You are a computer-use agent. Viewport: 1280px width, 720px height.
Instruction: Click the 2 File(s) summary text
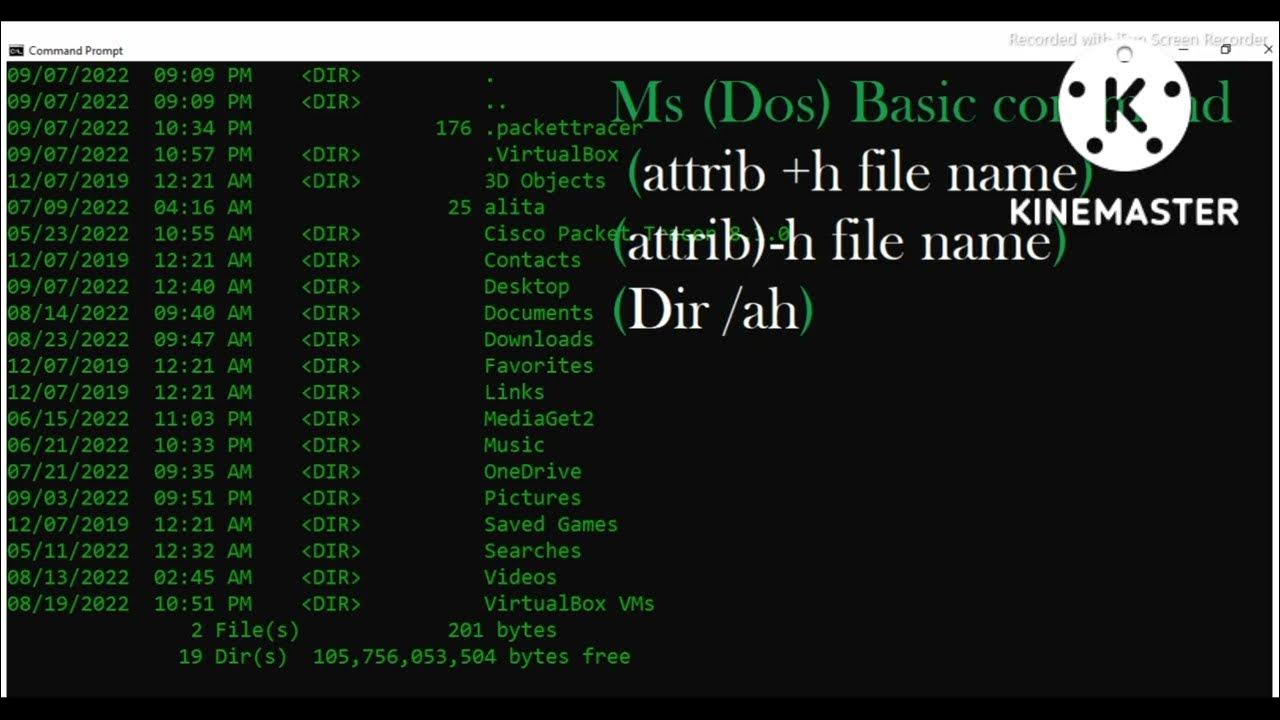click(245, 630)
